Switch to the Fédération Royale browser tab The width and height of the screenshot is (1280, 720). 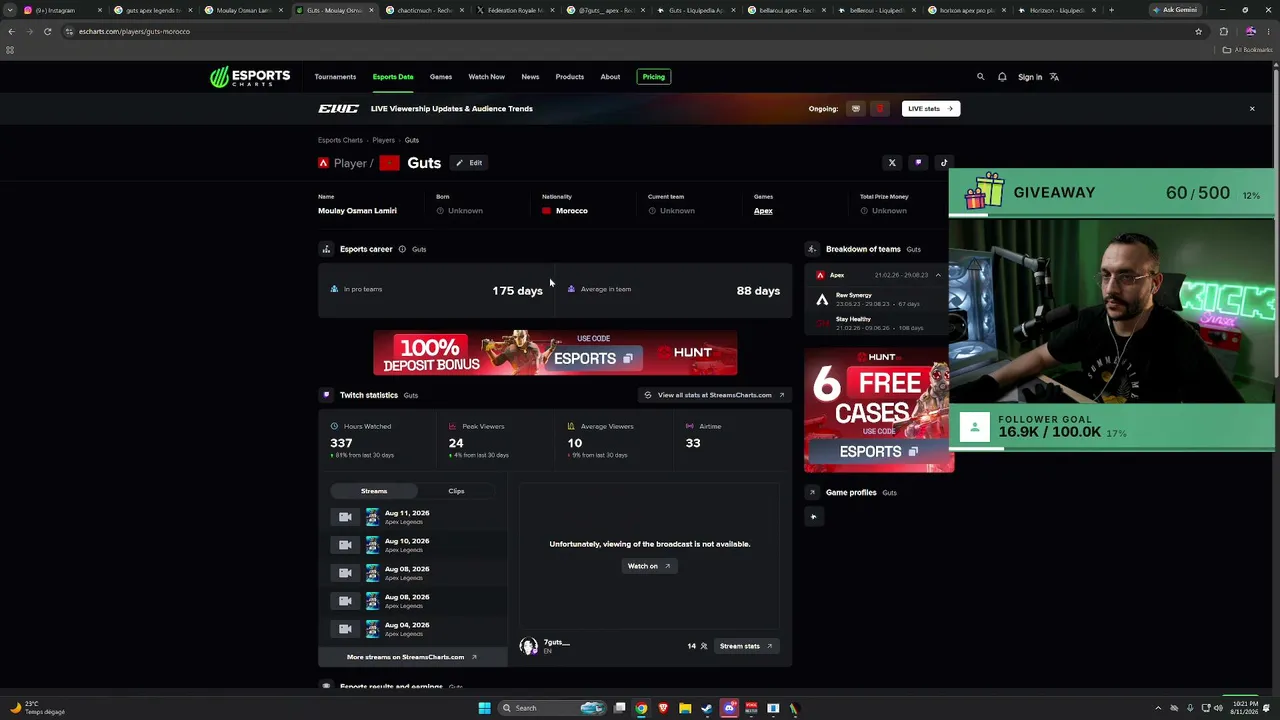click(x=516, y=10)
